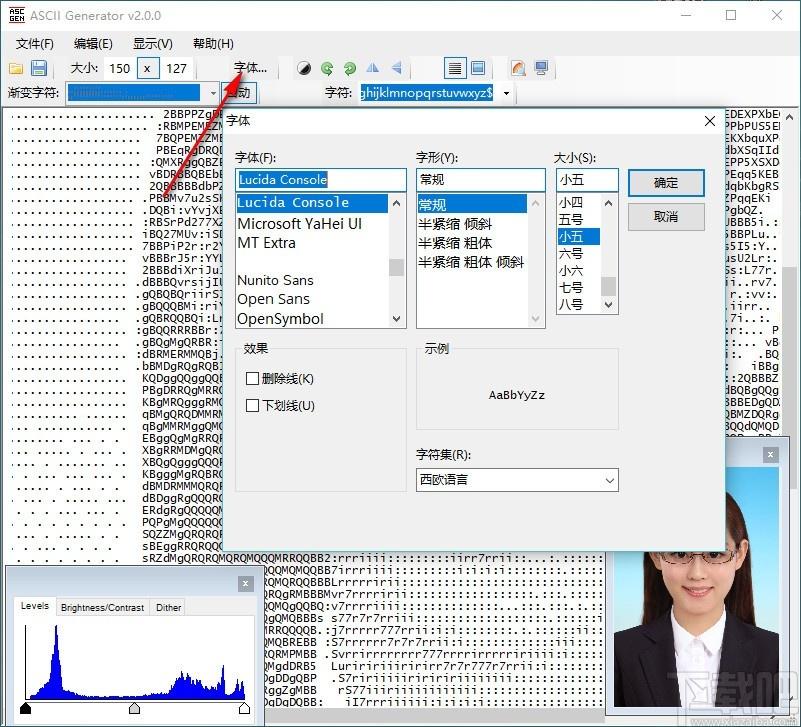Adjust the black point levels marker
The height and width of the screenshot is (727, 801).
[26, 708]
